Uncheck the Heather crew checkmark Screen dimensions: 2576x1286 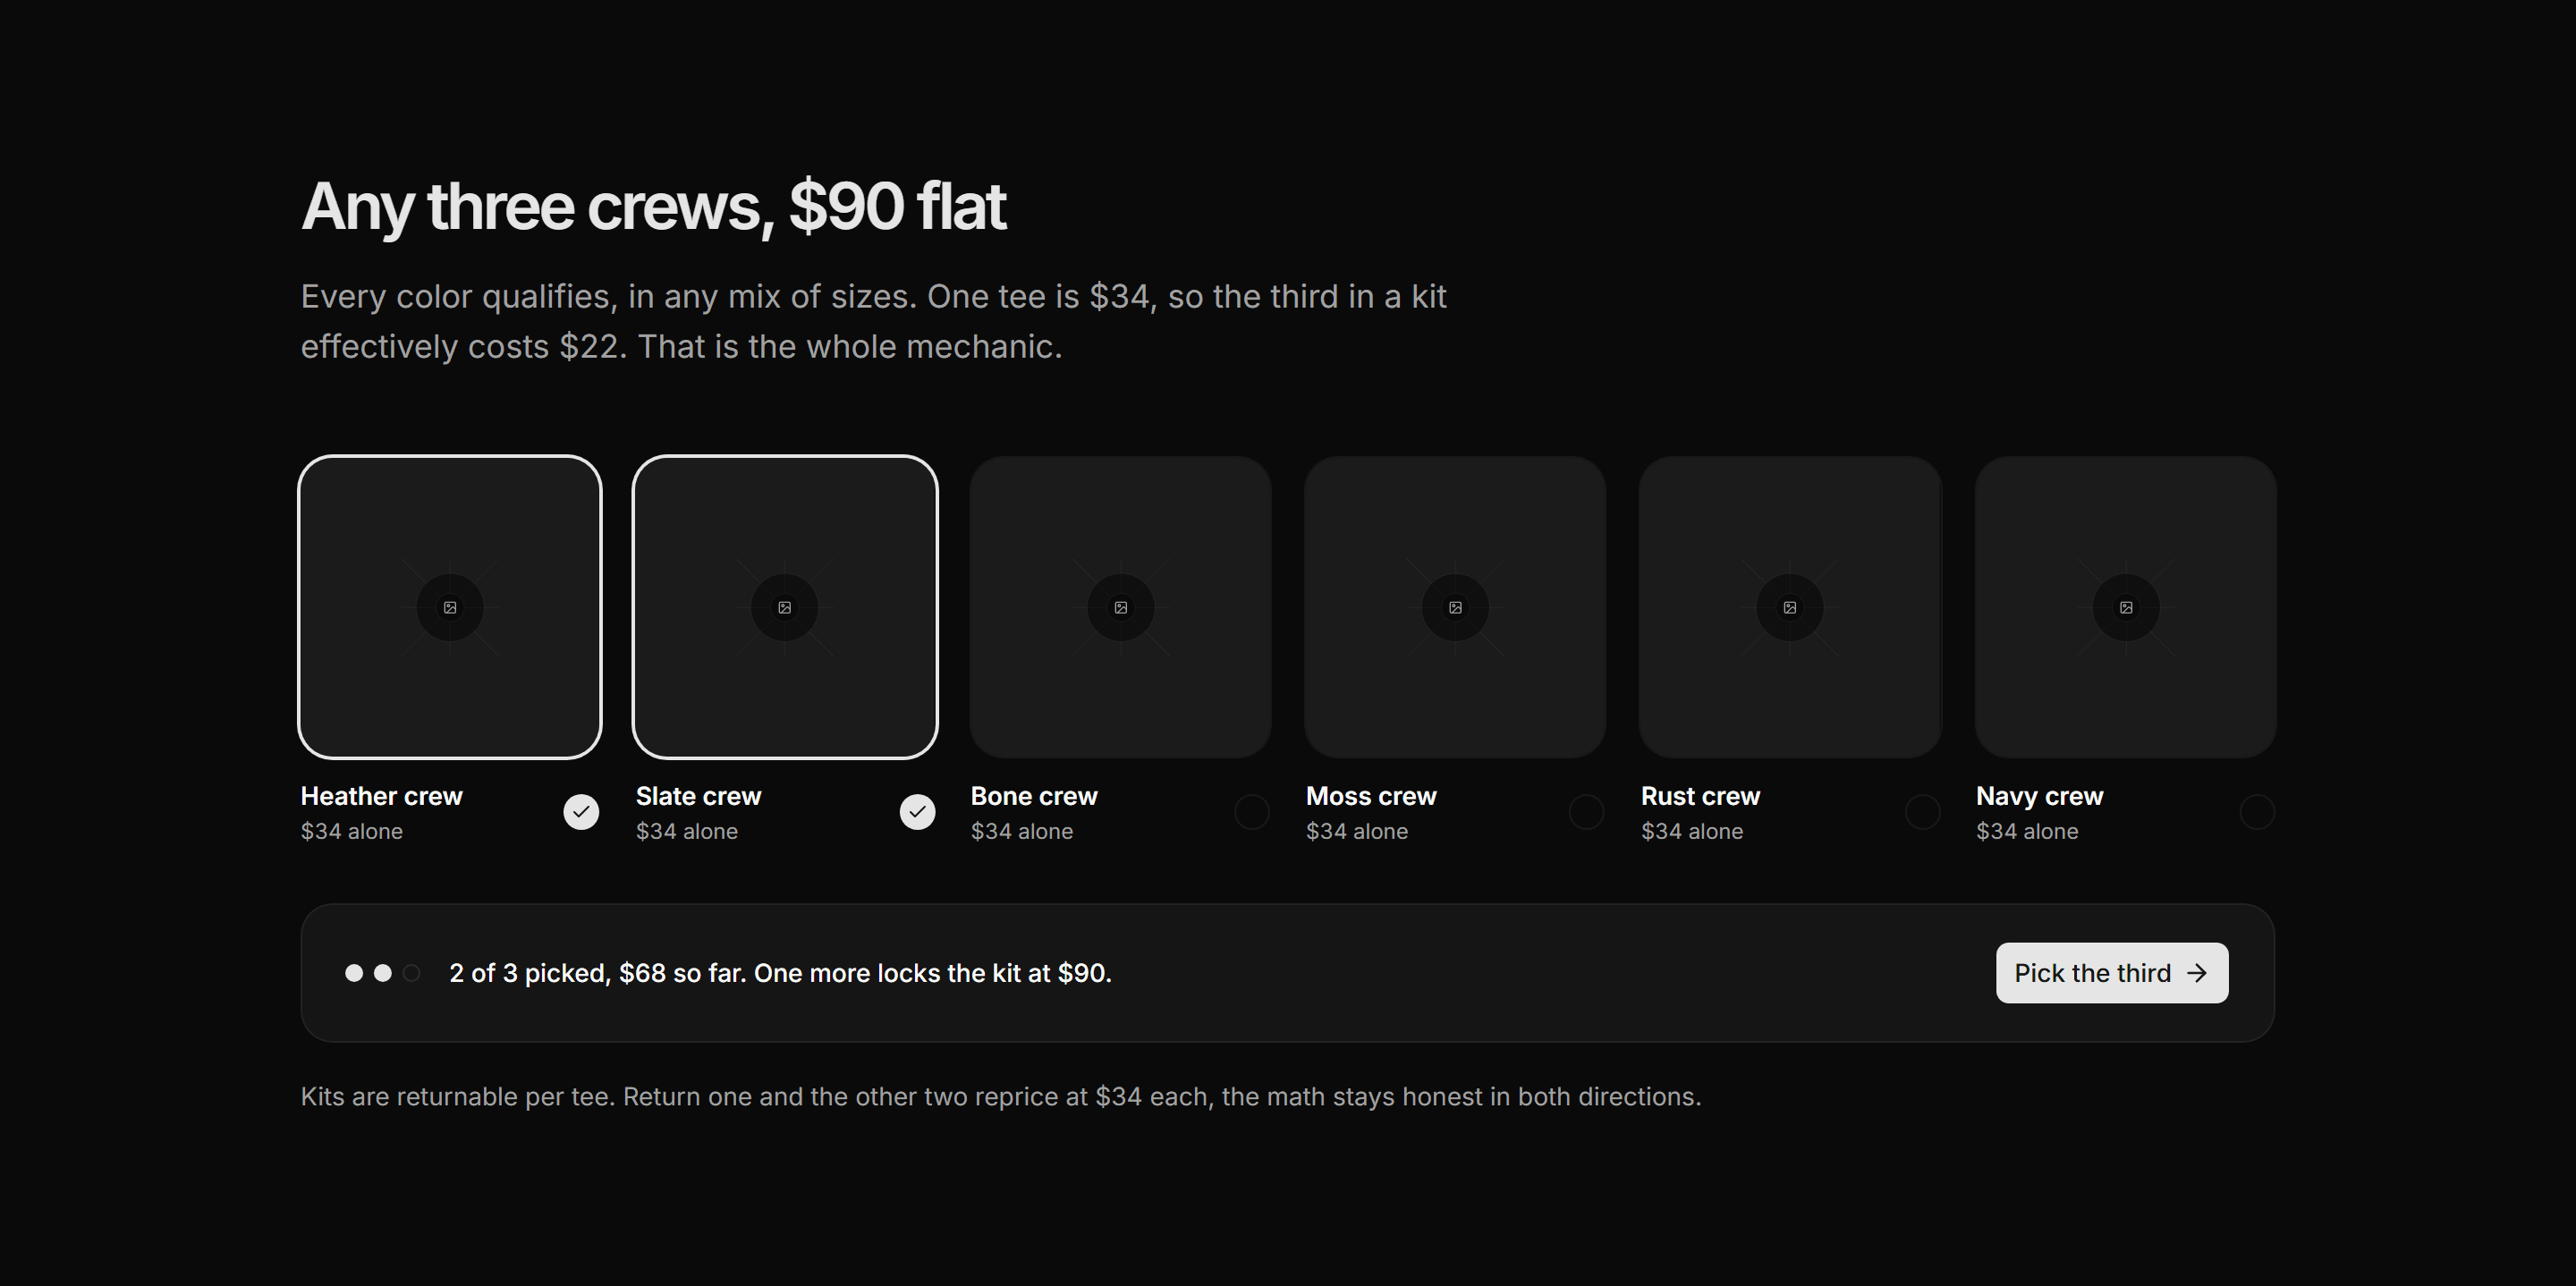(x=581, y=812)
